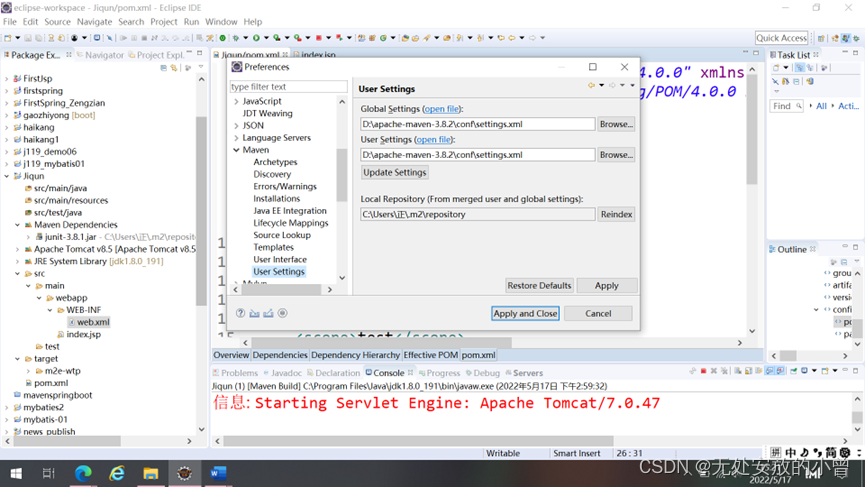Viewport: 865px width, 487px height.
Task: Select web.xml in Package Explorer
Action: pyautogui.click(x=89, y=322)
